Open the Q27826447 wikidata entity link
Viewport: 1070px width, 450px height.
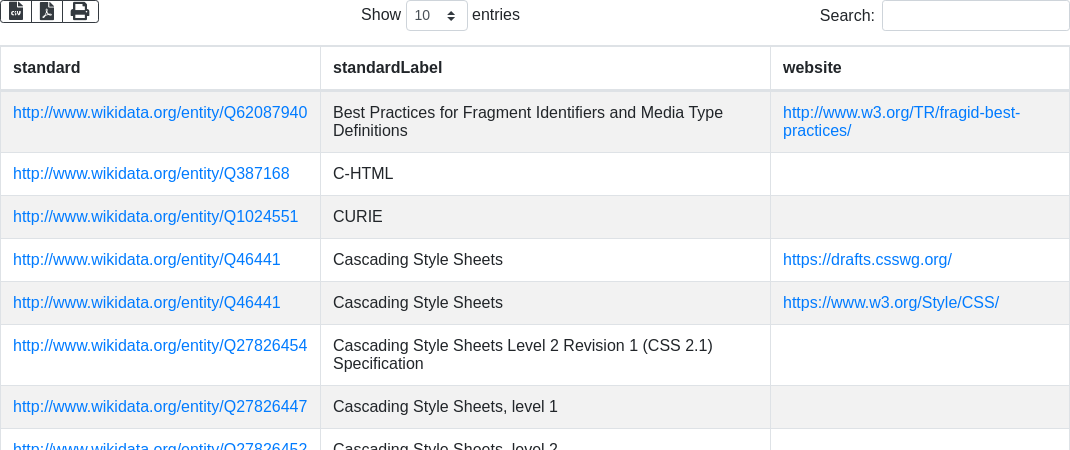click(x=160, y=407)
